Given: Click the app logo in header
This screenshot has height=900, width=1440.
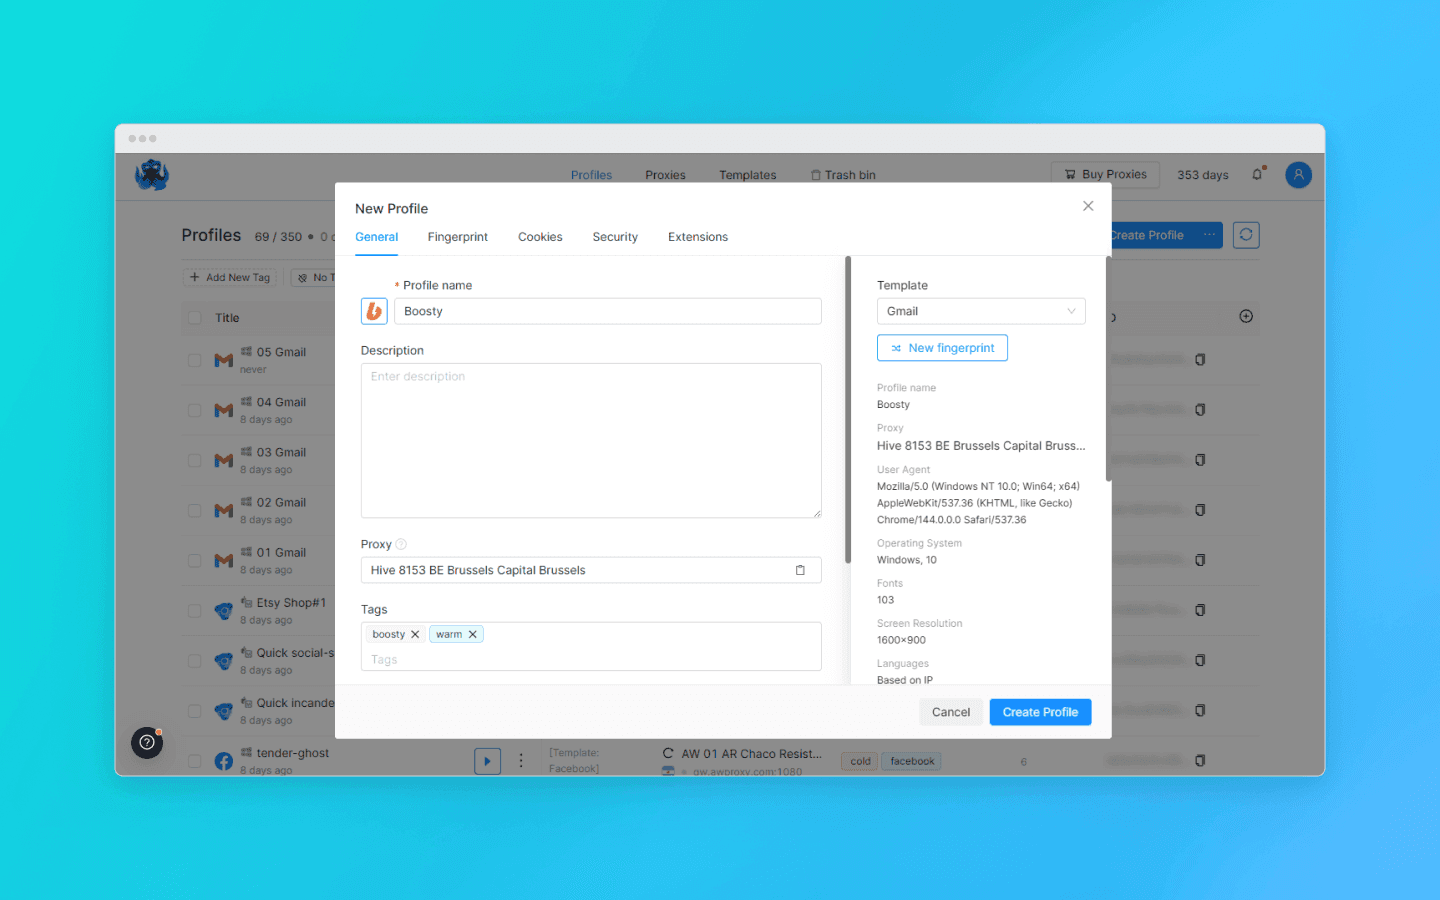Looking at the screenshot, I should click(152, 175).
